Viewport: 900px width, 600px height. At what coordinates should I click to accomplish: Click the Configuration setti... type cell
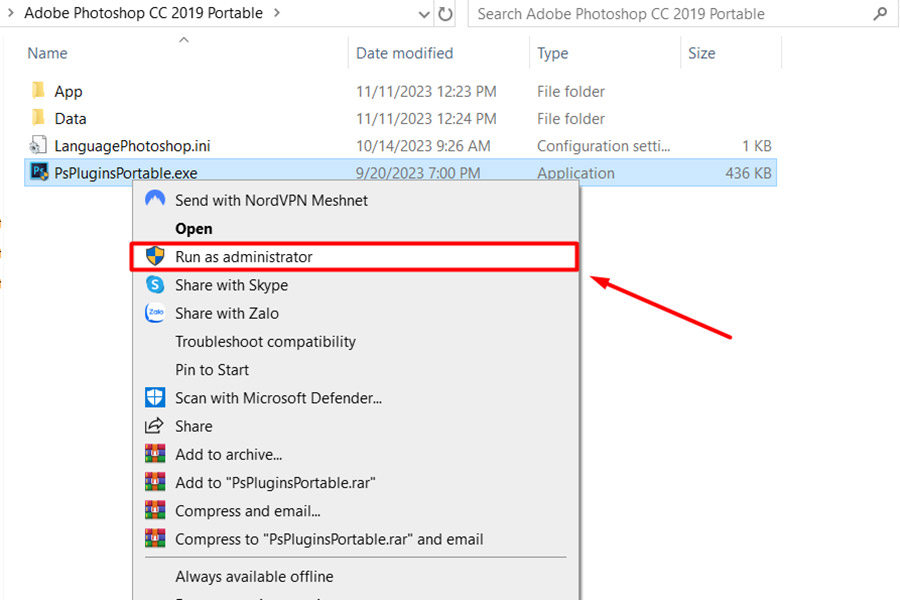point(603,146)
